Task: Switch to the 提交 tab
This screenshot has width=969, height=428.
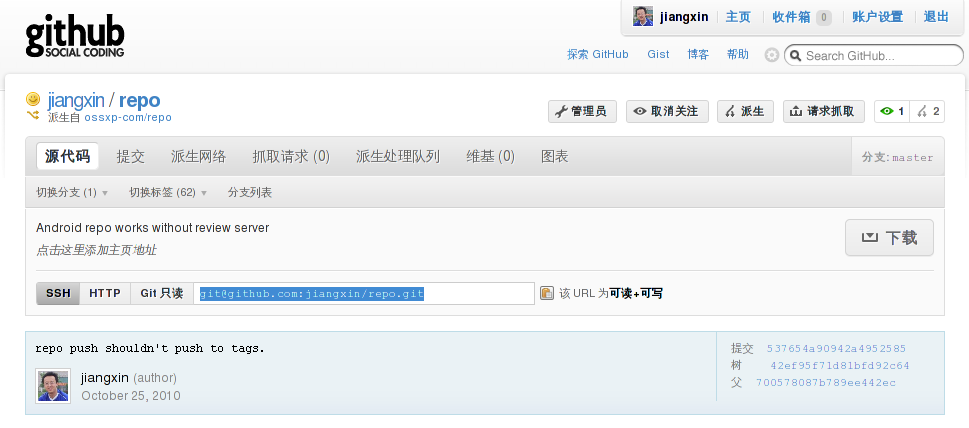Action: 130,156
